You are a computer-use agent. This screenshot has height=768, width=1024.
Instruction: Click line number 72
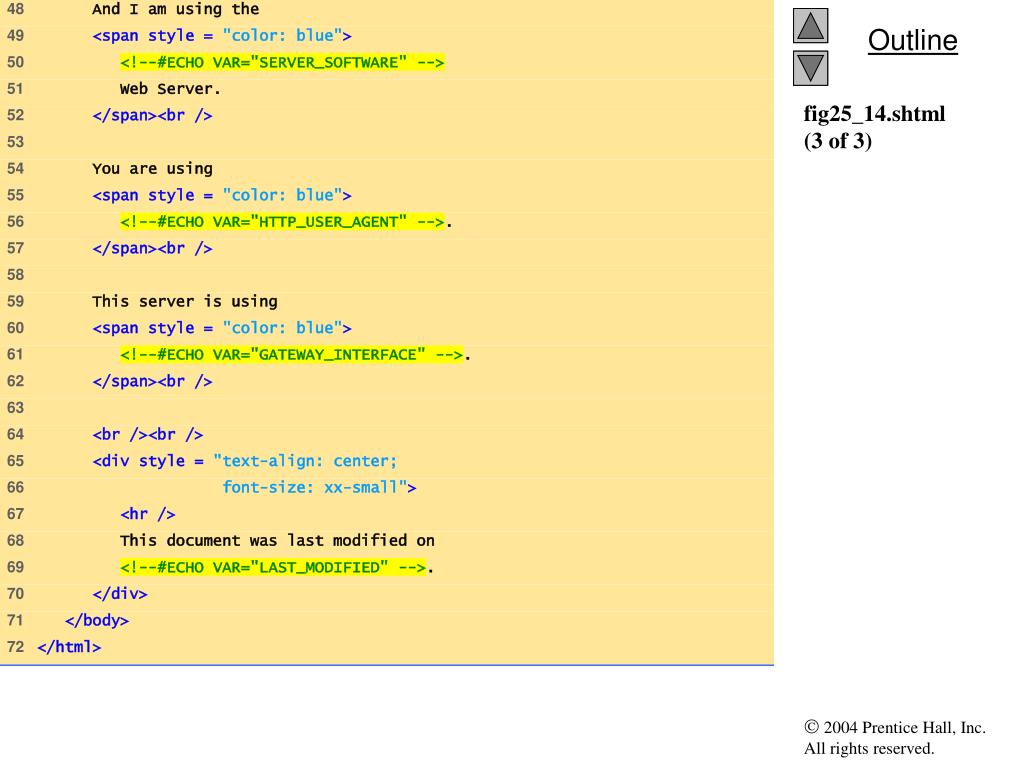click(x=15, y=647)
